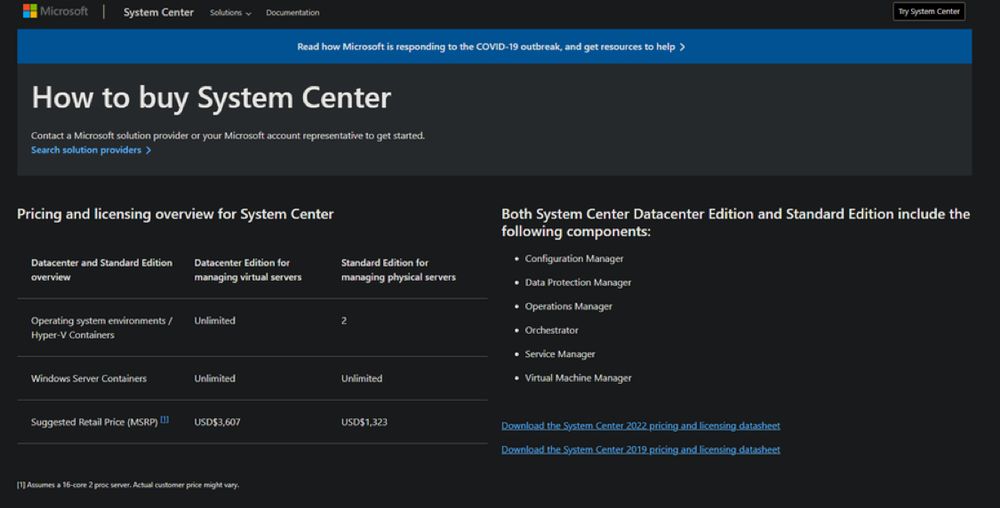Click the footnote [1] marker beside MSRP
Image resolution: width=1000 pixels, height=508 pixels.
[x=165, y=419]
